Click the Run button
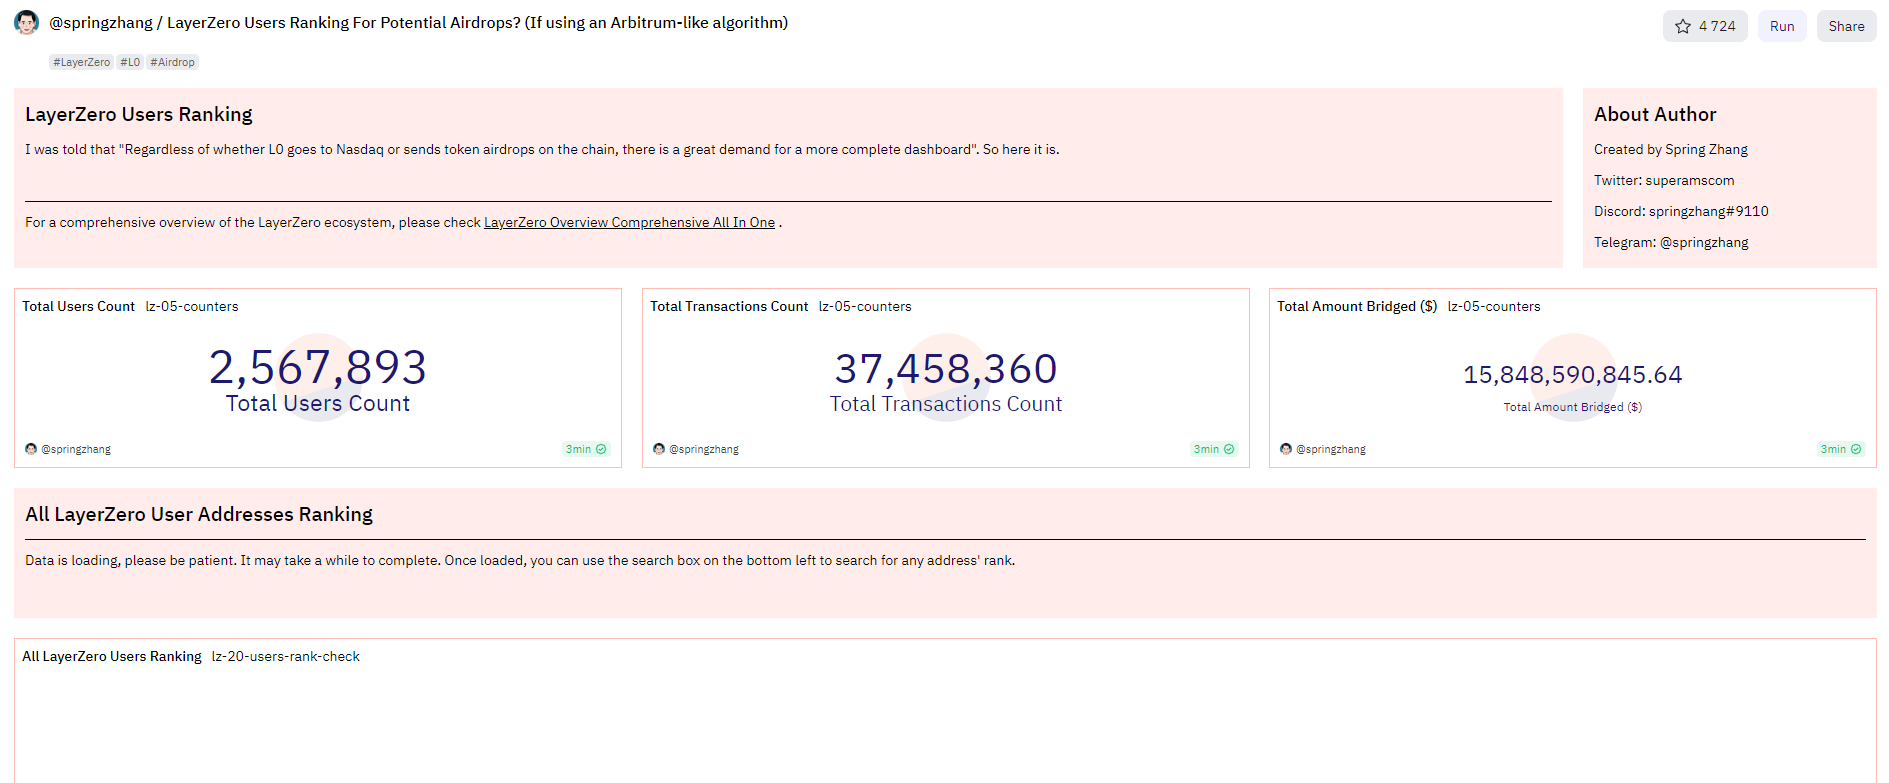 (x=1782, y=26)
